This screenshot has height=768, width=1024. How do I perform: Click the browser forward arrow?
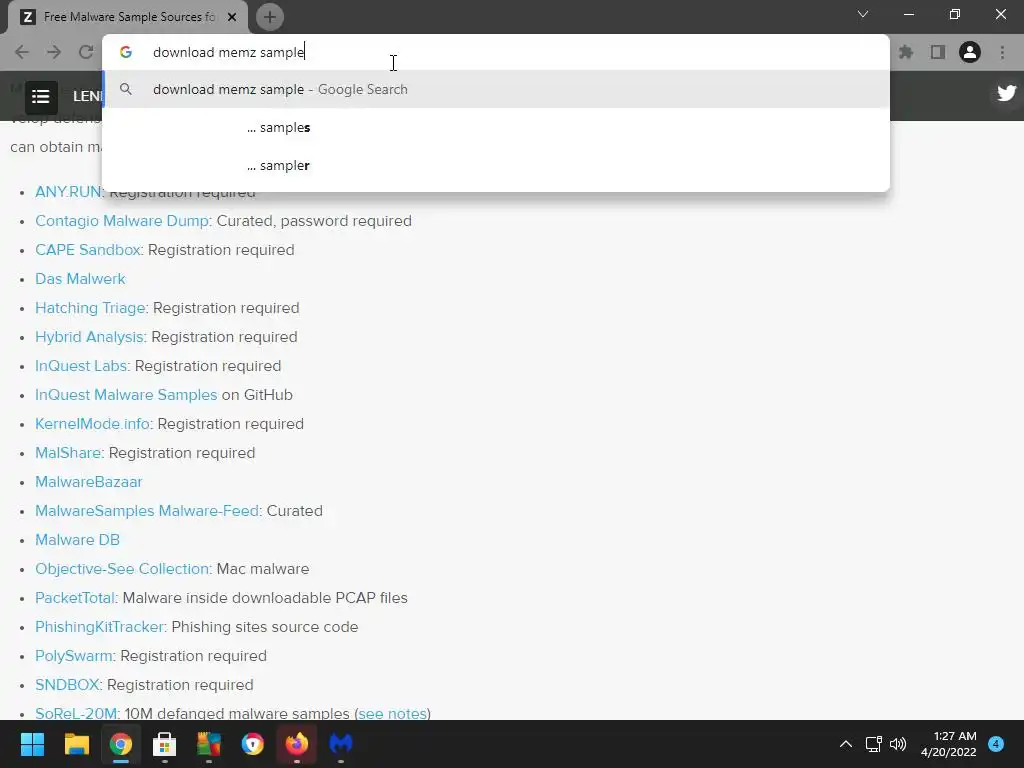click(54, 52)
